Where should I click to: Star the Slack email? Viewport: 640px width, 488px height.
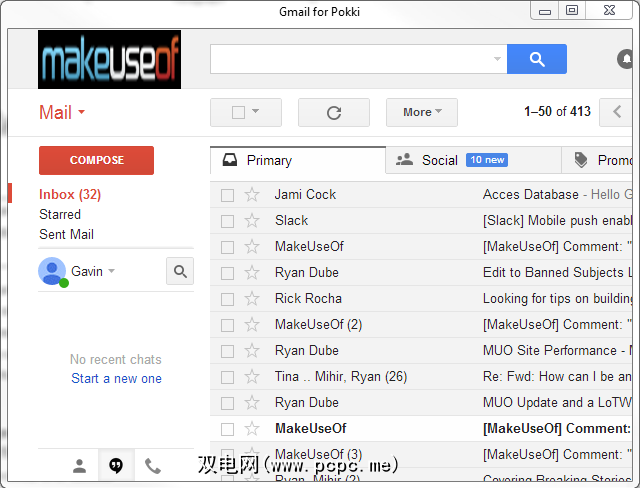252,221
